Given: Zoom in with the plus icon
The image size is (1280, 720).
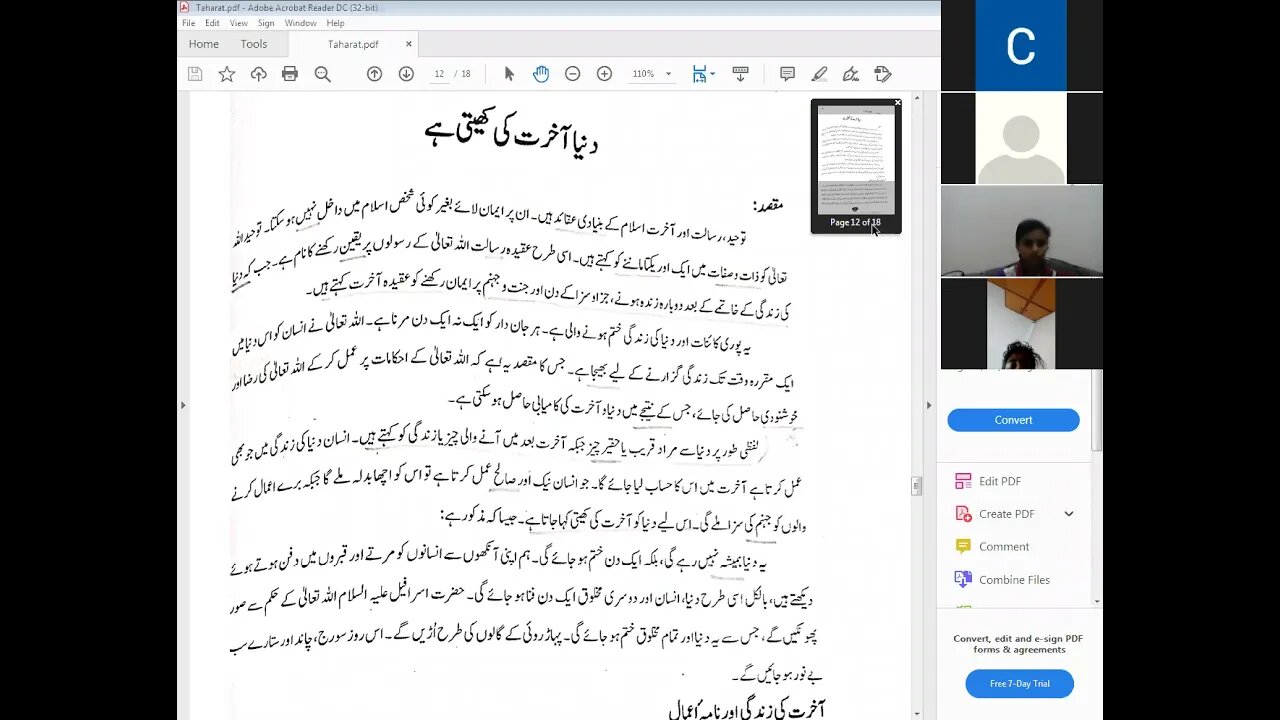Looking at the screenshot, I should click(x=604, y=74).
